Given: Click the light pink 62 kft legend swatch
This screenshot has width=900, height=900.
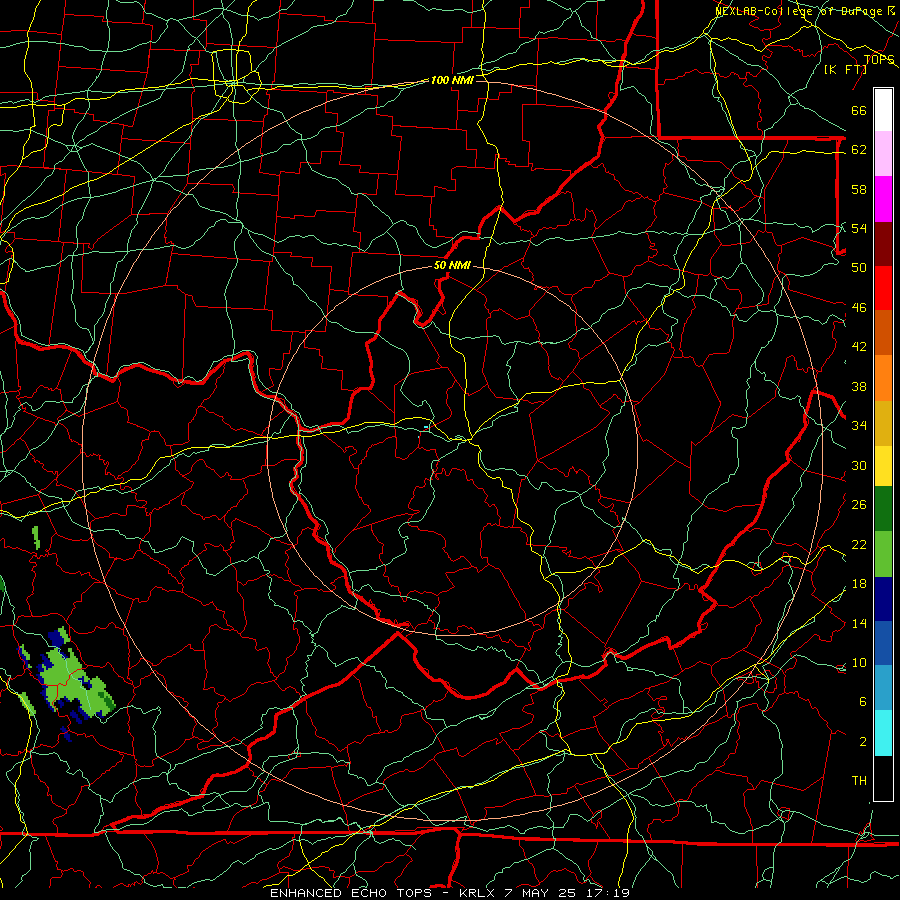Looking at the screenshot, I should click(883, 154).
